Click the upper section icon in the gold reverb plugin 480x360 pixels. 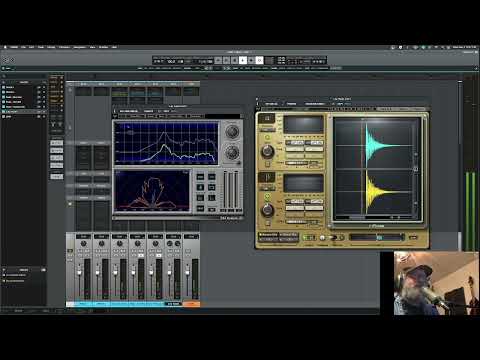[x=267, y=119]
